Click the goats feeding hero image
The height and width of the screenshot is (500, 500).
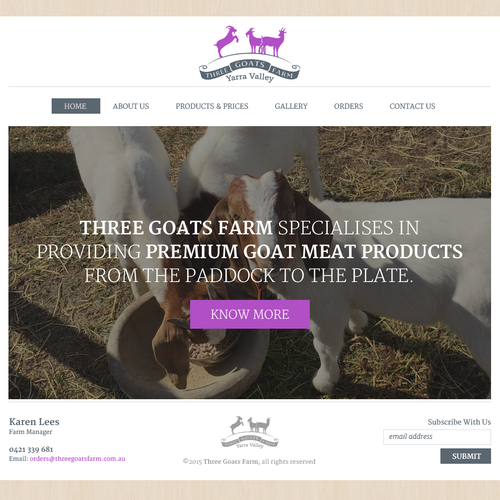[250, 262]
